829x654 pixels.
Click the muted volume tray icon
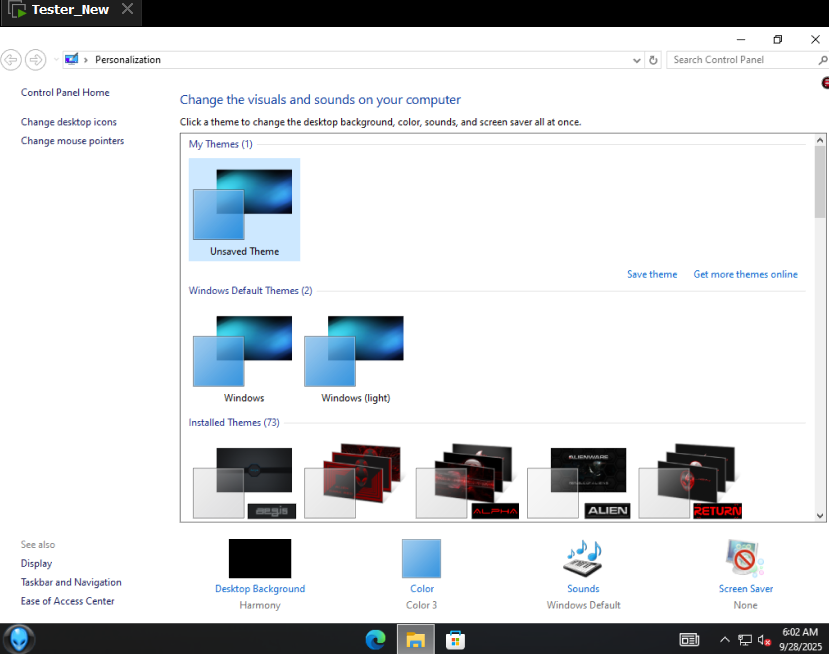765,639
